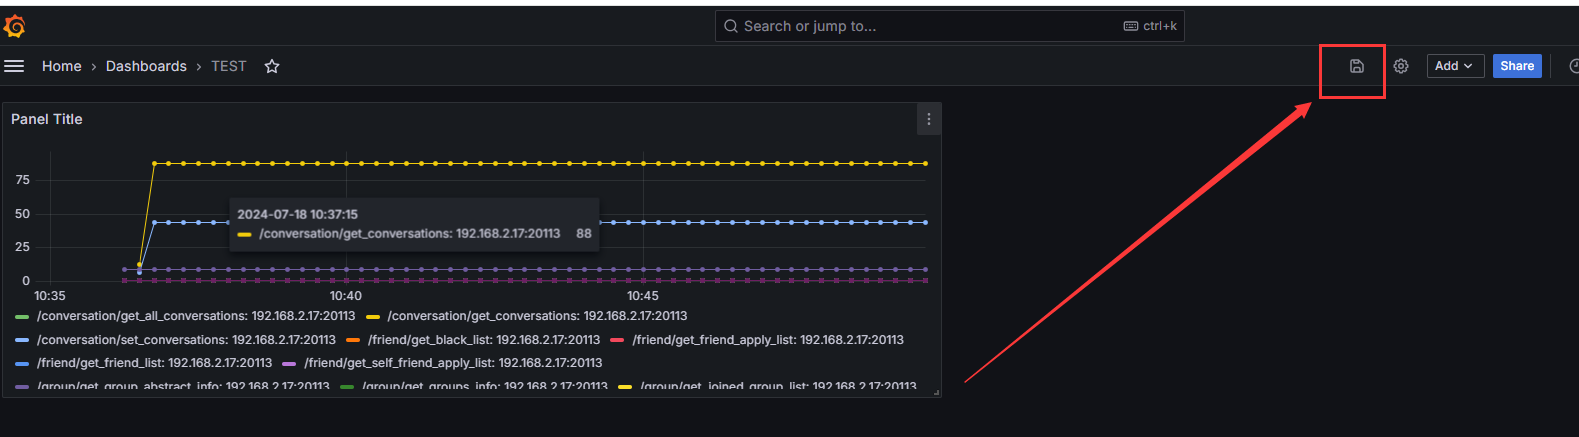Focus the Search or jump to field
The width and height of the screenshot is (1579, 437).
[x=920, y=26]
